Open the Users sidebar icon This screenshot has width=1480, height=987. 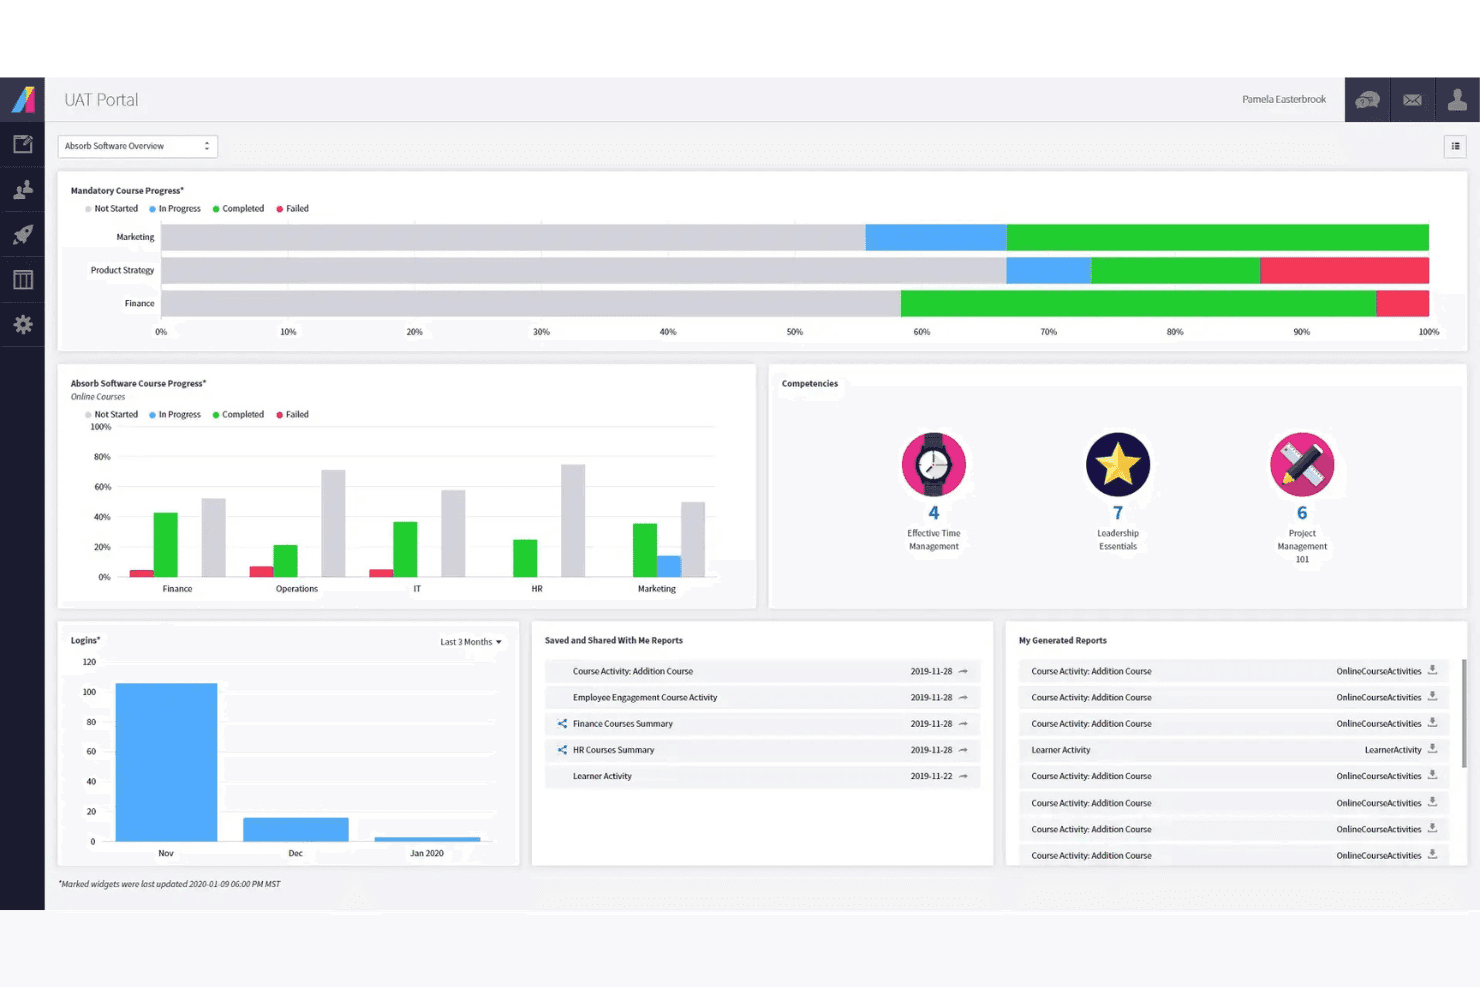(22, 189)
